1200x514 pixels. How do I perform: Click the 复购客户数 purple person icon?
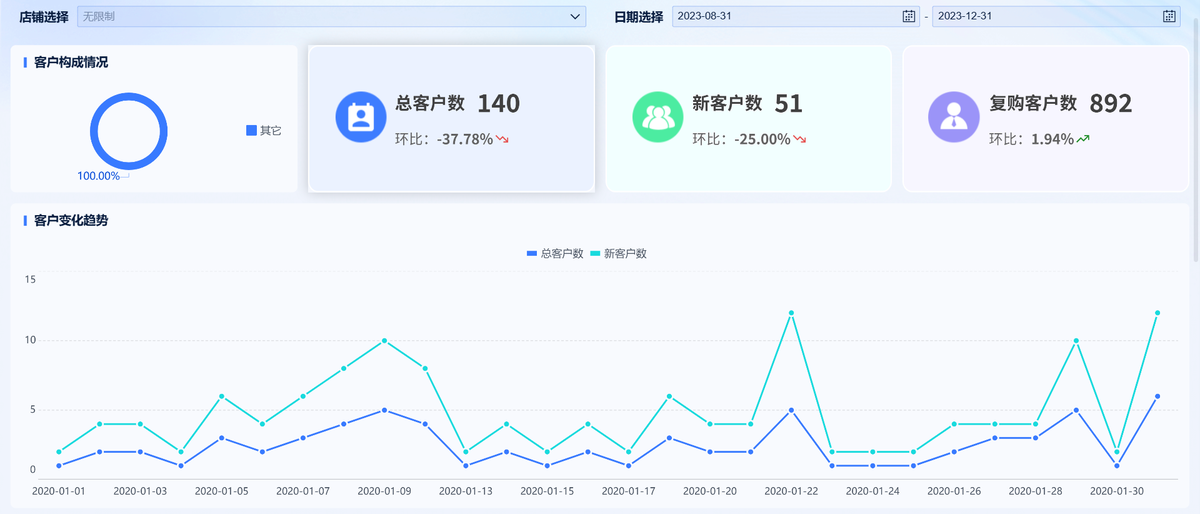click(953, 117)
